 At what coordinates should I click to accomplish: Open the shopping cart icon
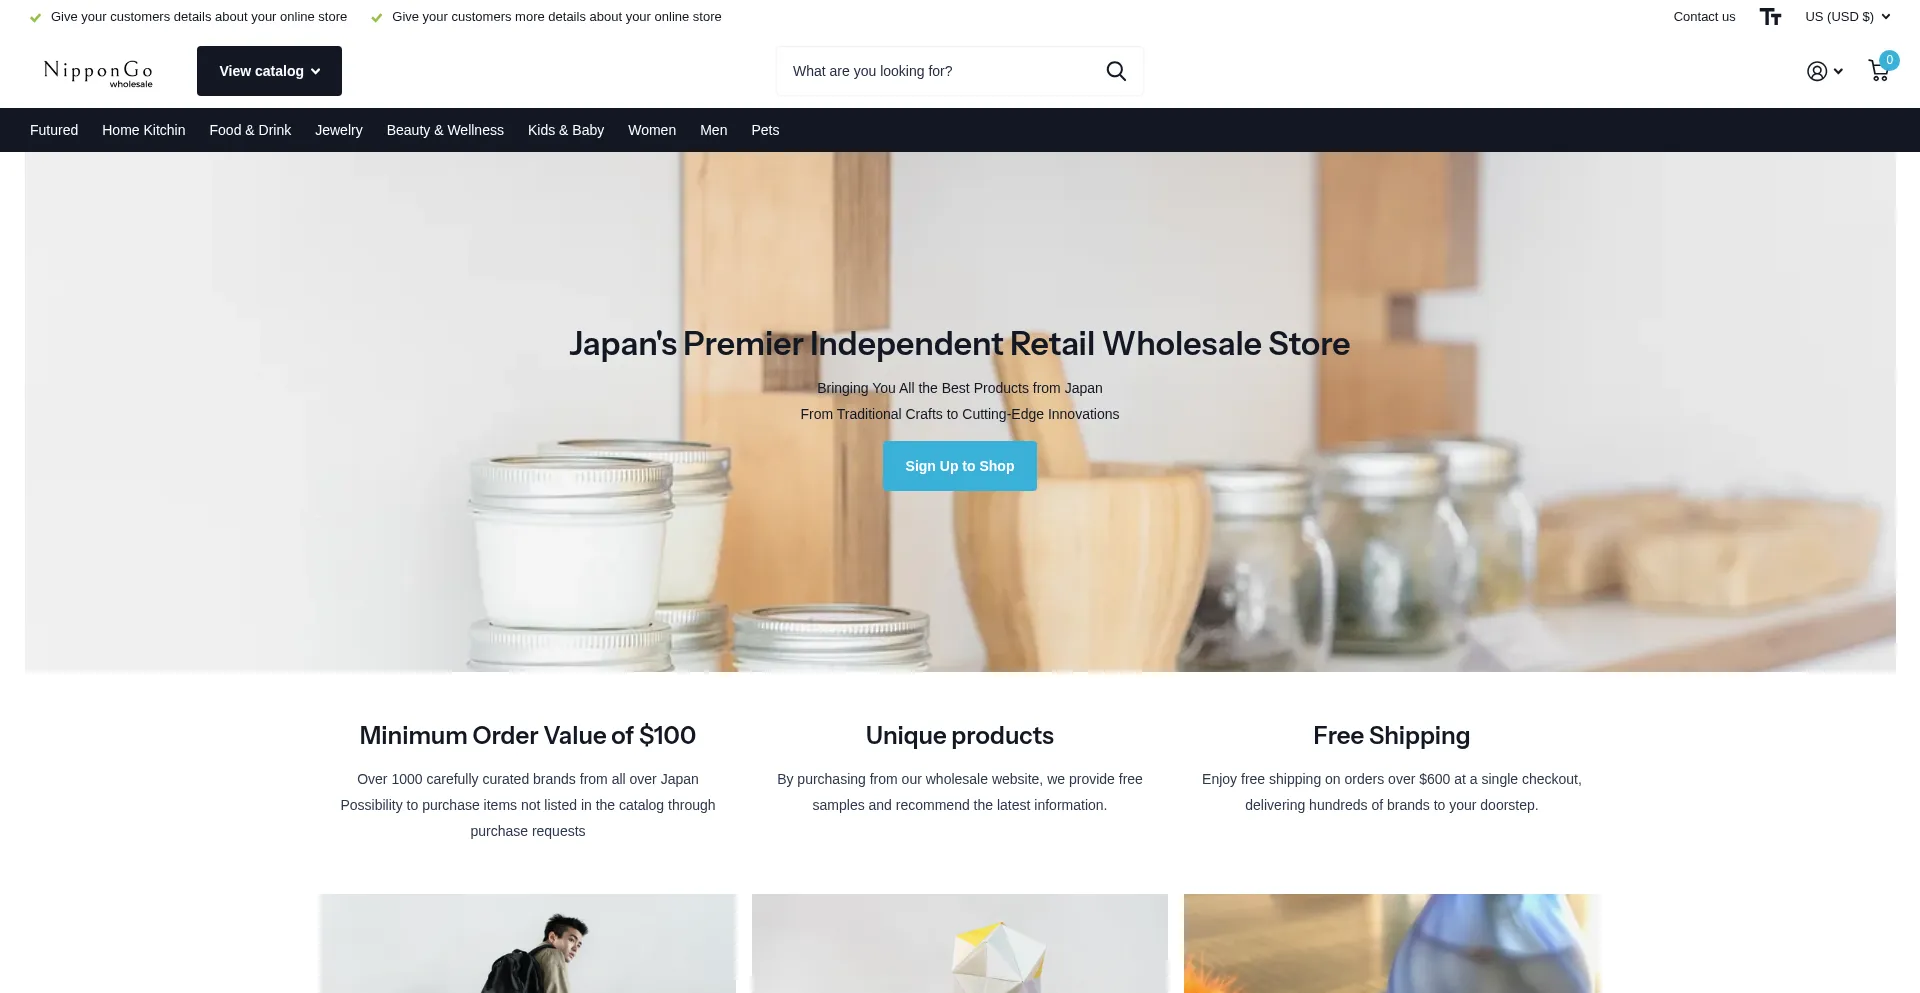point(1878,71)
